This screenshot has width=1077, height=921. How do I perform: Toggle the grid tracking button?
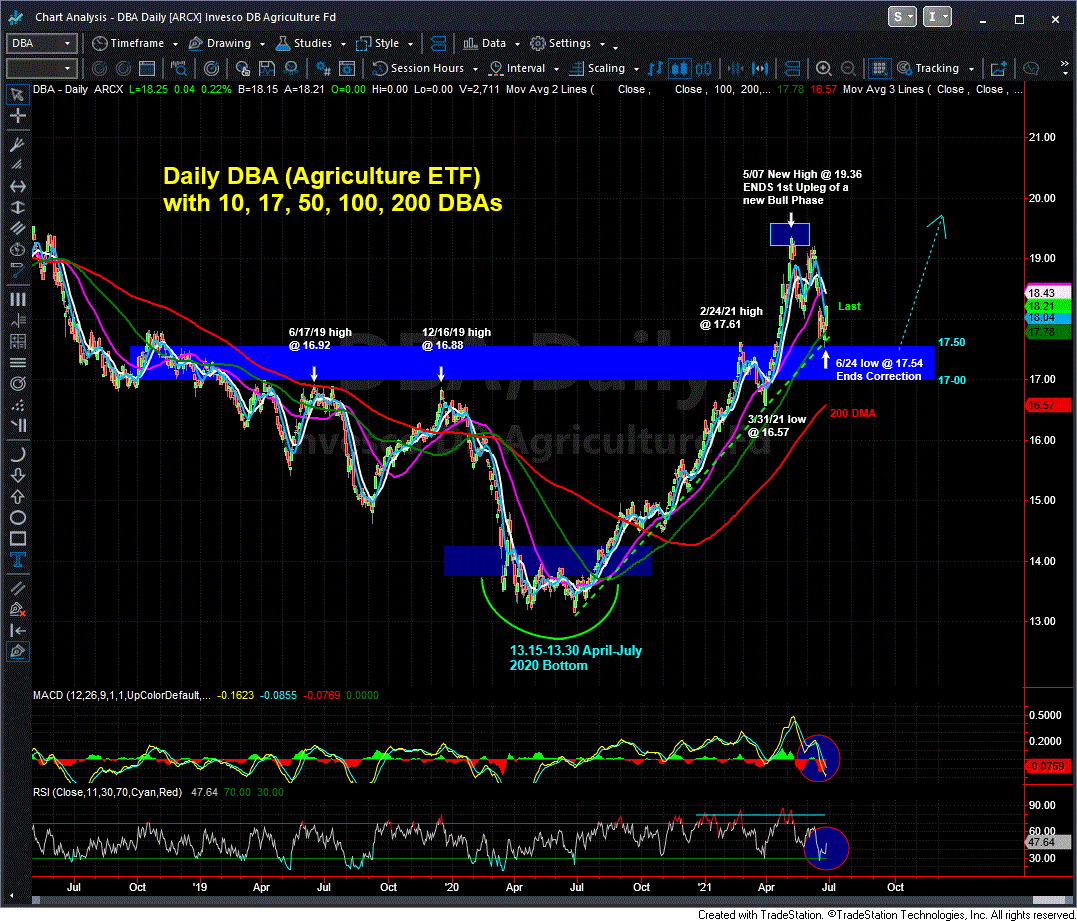point(878,68)
